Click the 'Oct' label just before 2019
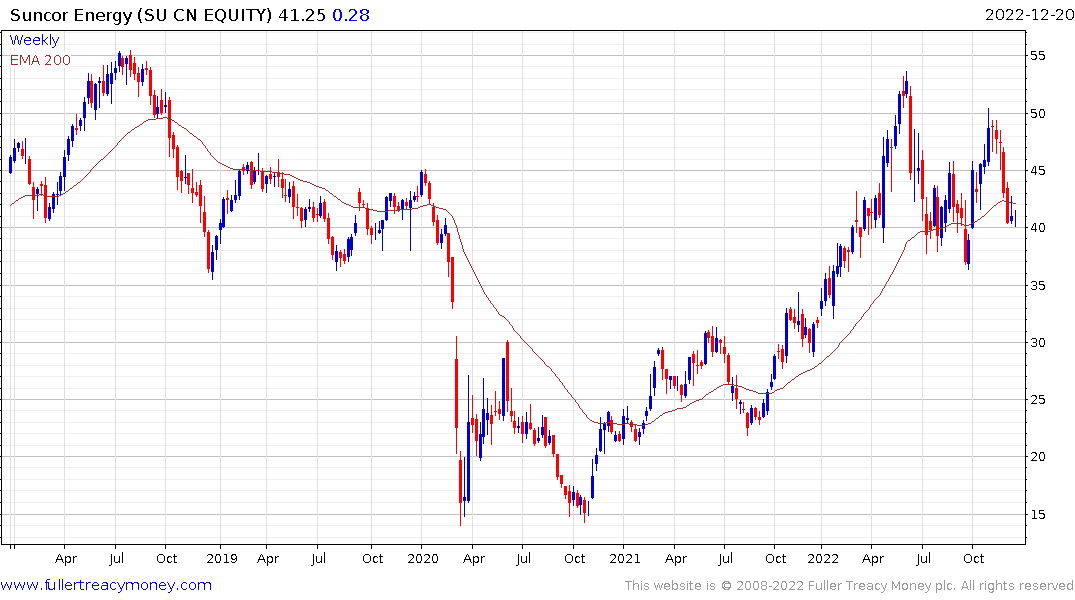1075x600 pixels. point(167,559)
